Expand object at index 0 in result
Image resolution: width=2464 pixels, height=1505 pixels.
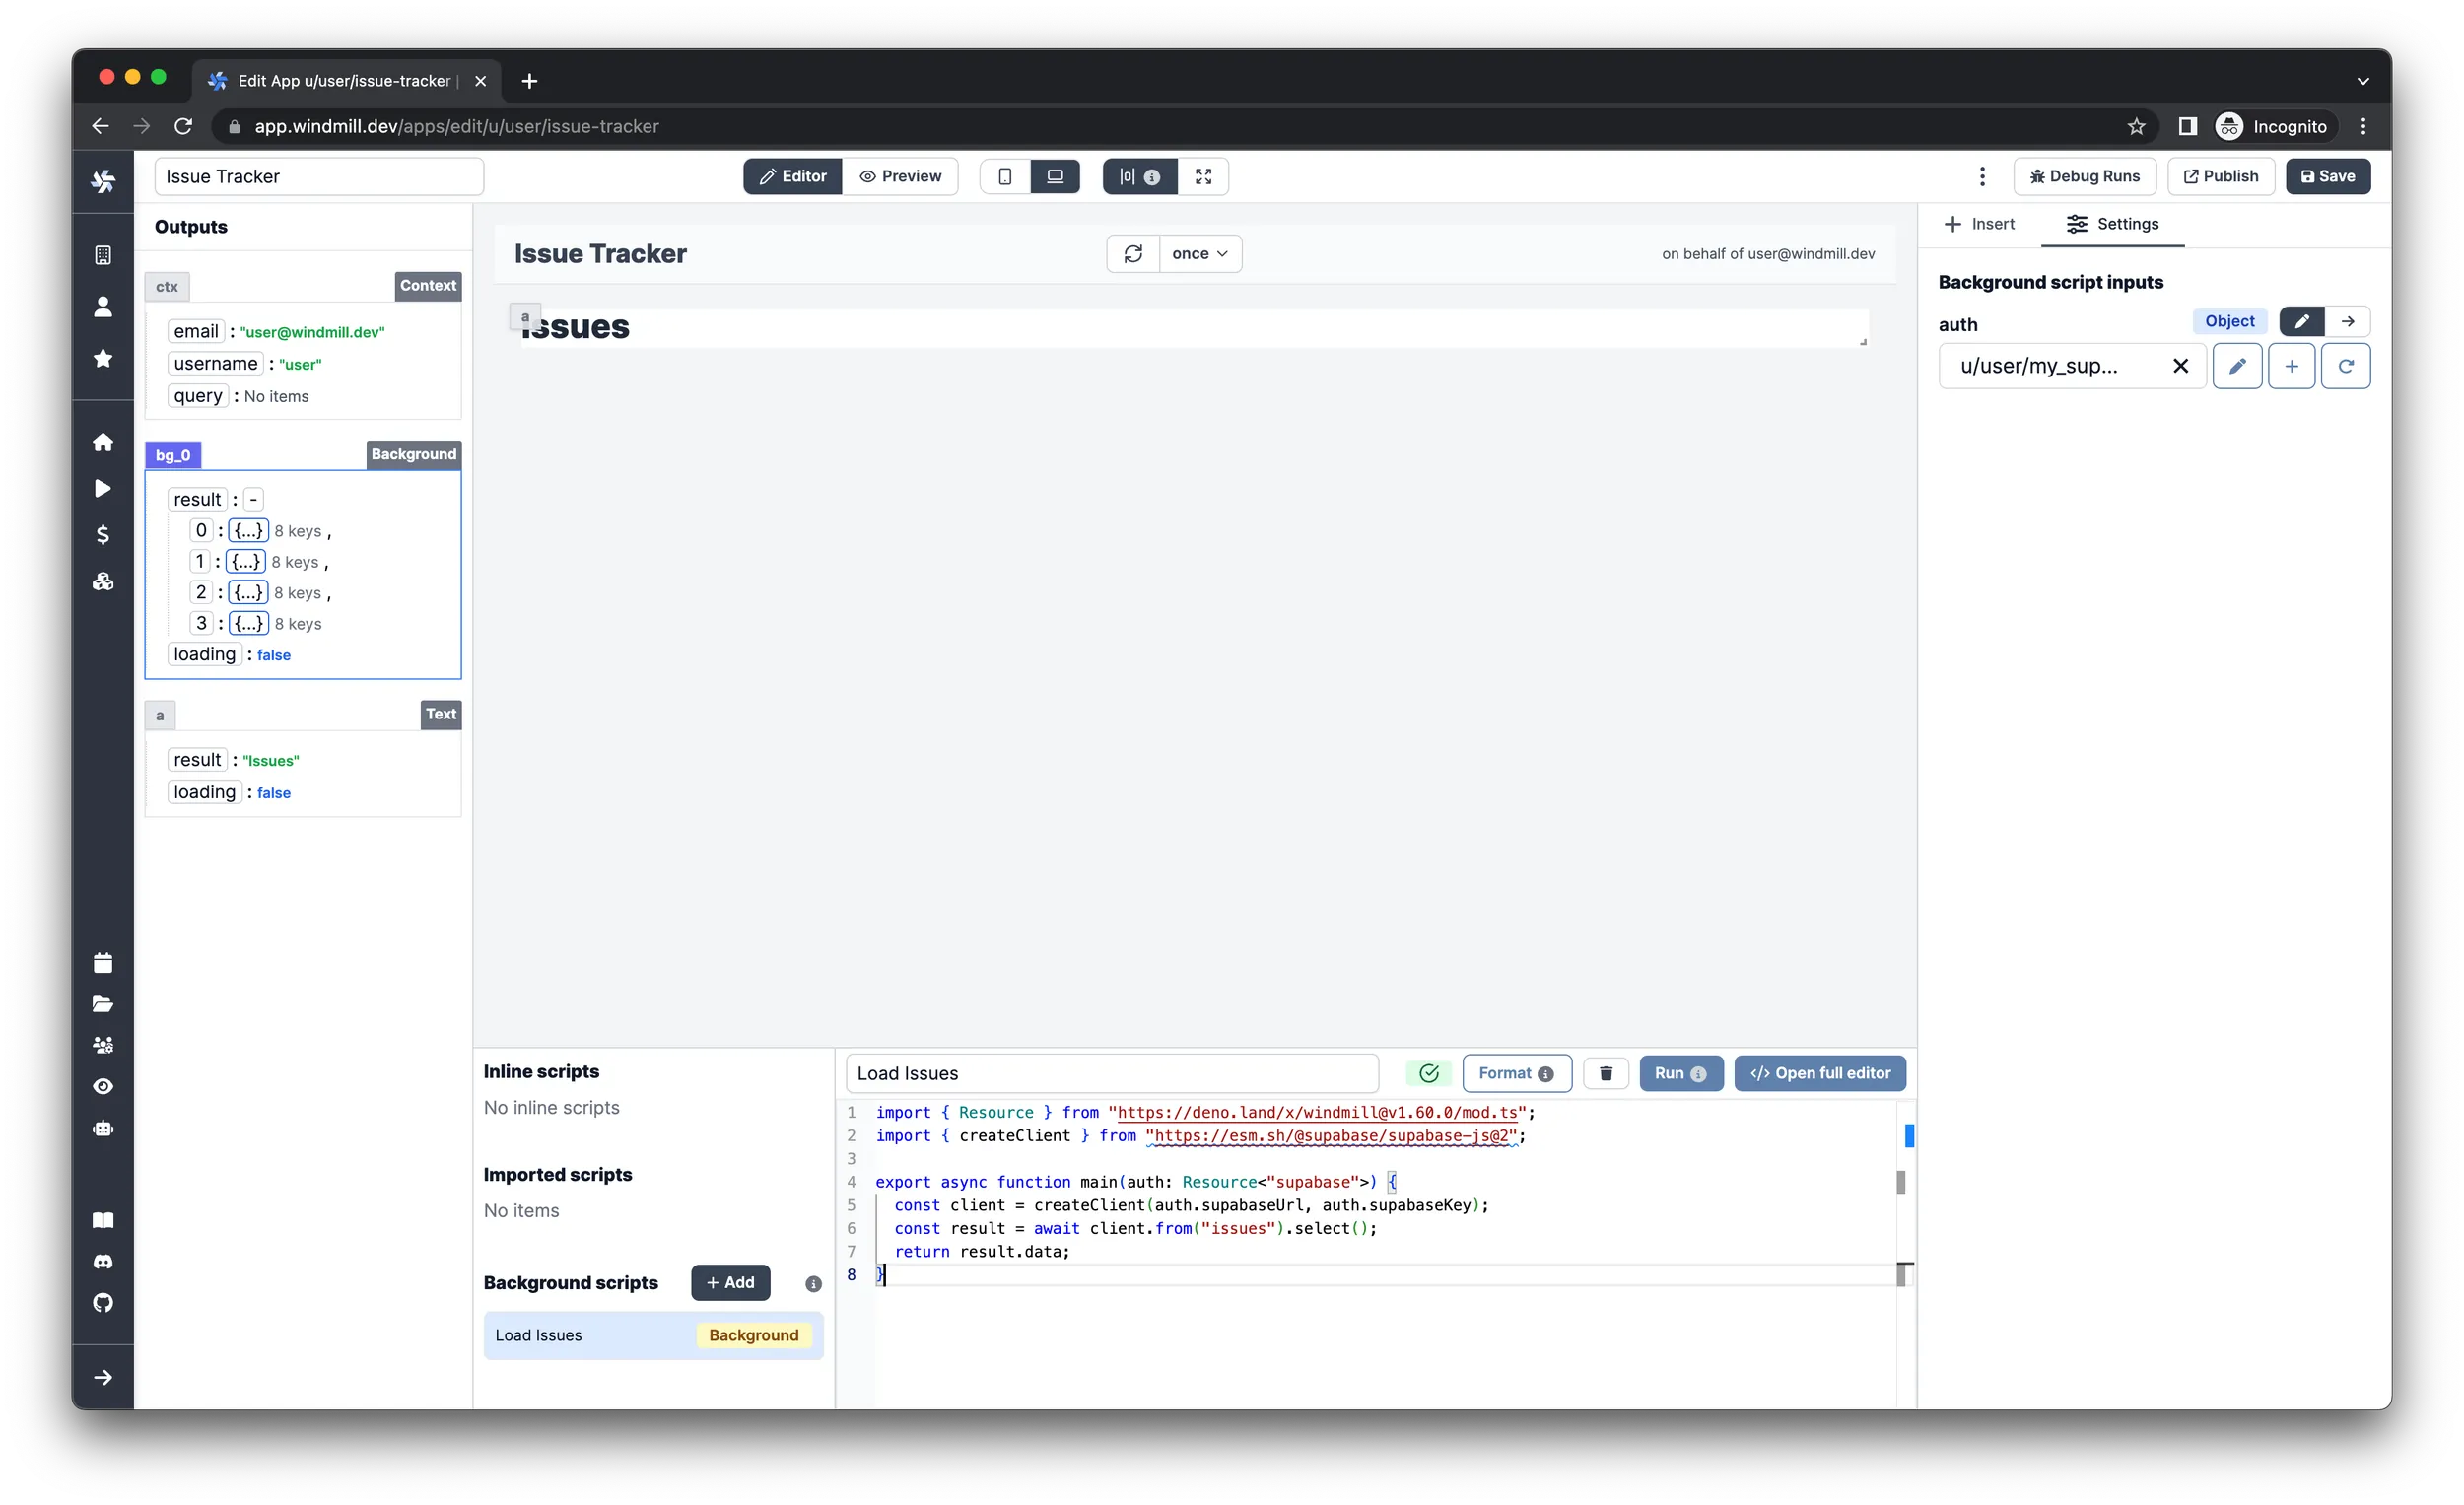248,531
